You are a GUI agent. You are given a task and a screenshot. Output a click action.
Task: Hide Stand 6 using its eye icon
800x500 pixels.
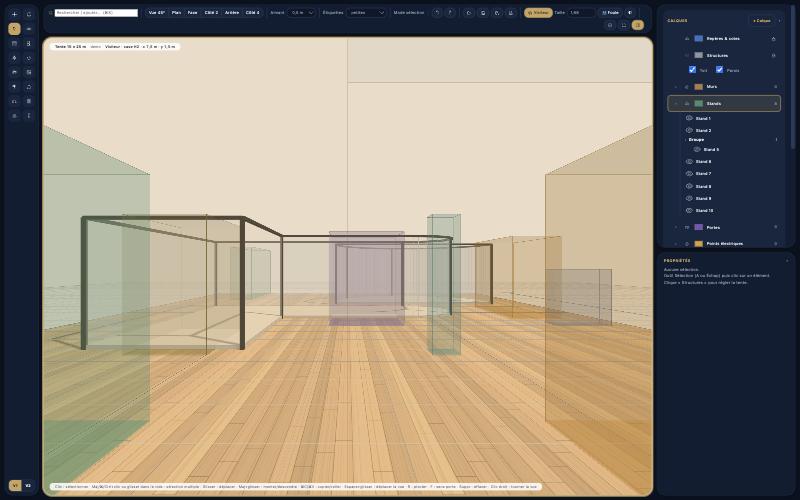click(x=689, y=161)
